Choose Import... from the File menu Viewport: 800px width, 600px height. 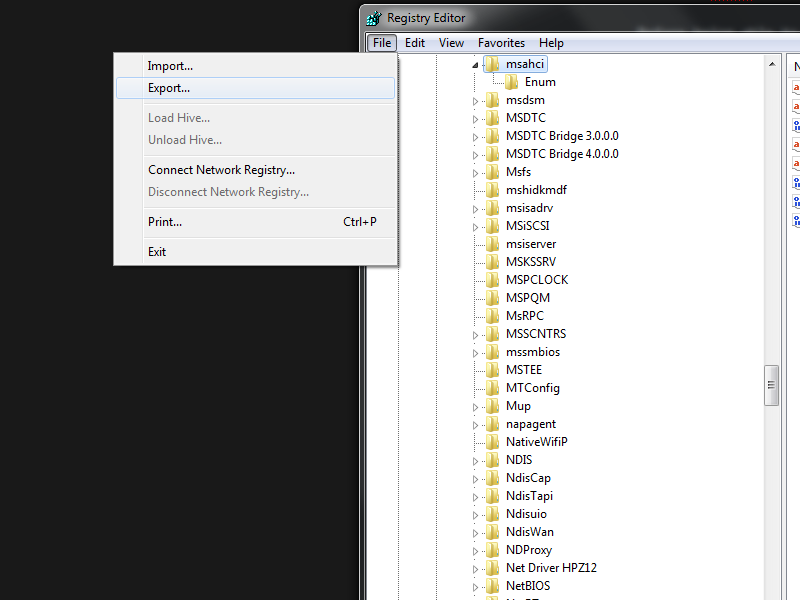tap(255, 66)
